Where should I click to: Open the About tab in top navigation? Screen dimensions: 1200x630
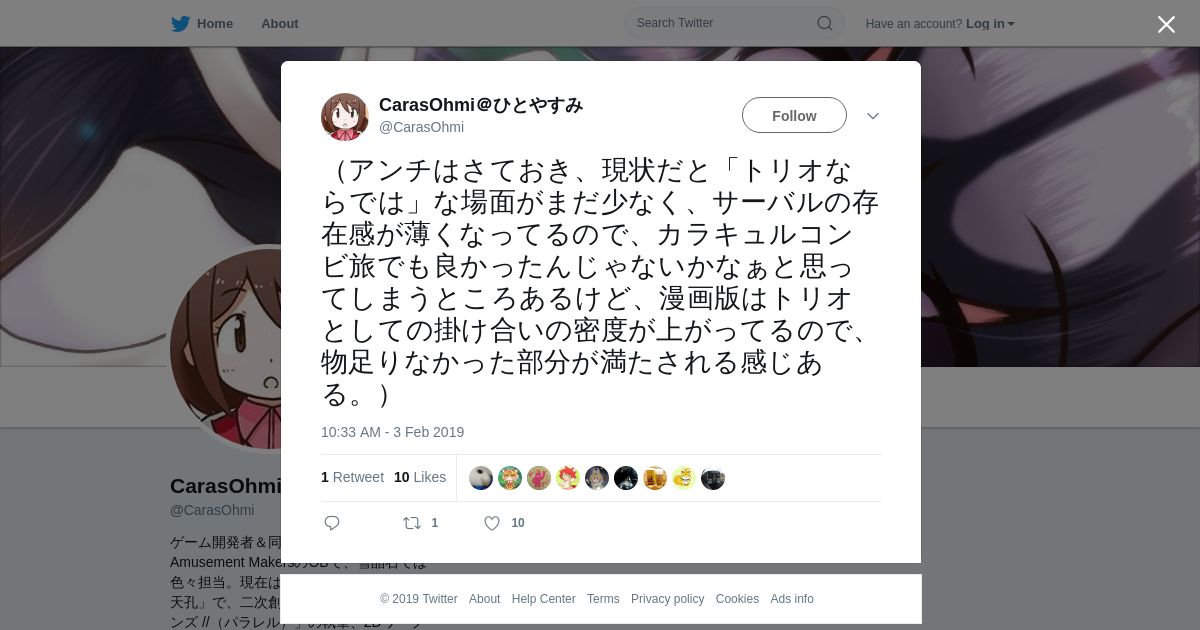point(279,24)
